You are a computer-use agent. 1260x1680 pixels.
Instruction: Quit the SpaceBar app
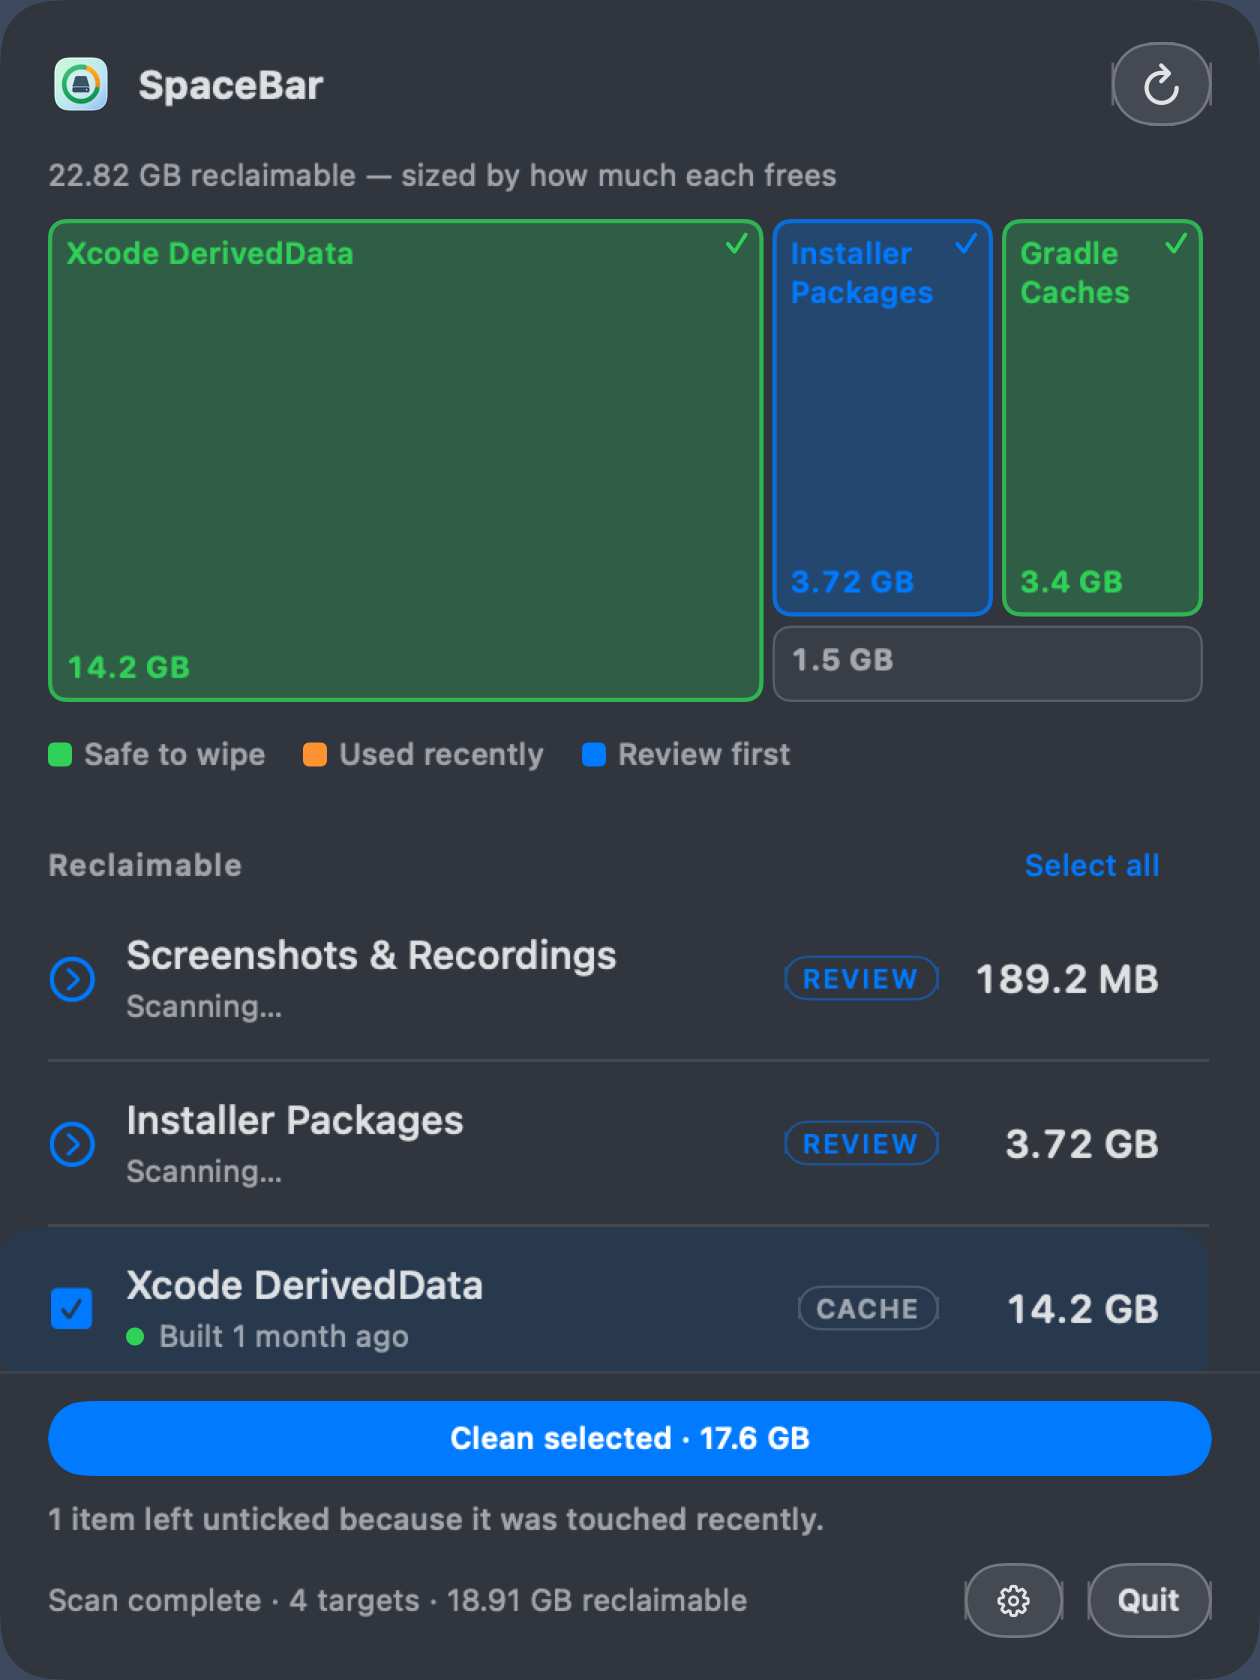point(1149,1600)
